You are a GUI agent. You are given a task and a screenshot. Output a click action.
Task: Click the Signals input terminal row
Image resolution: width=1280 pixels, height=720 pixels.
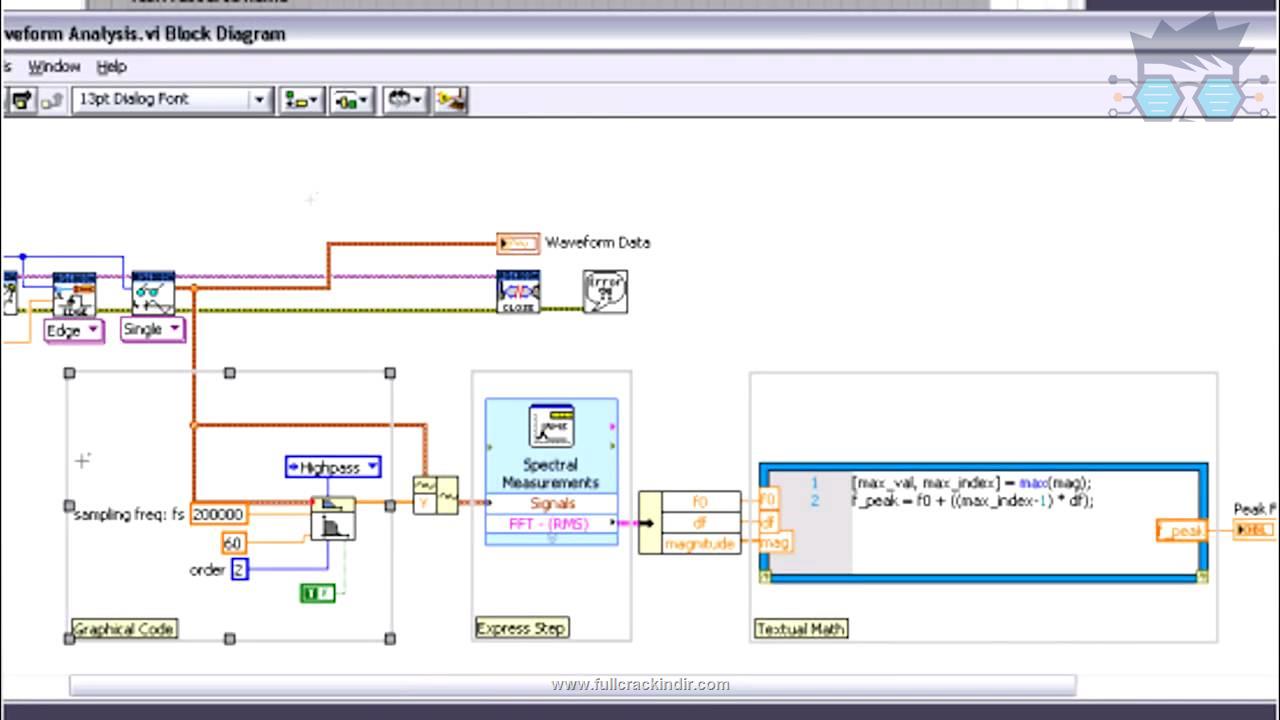pos(551,504)
